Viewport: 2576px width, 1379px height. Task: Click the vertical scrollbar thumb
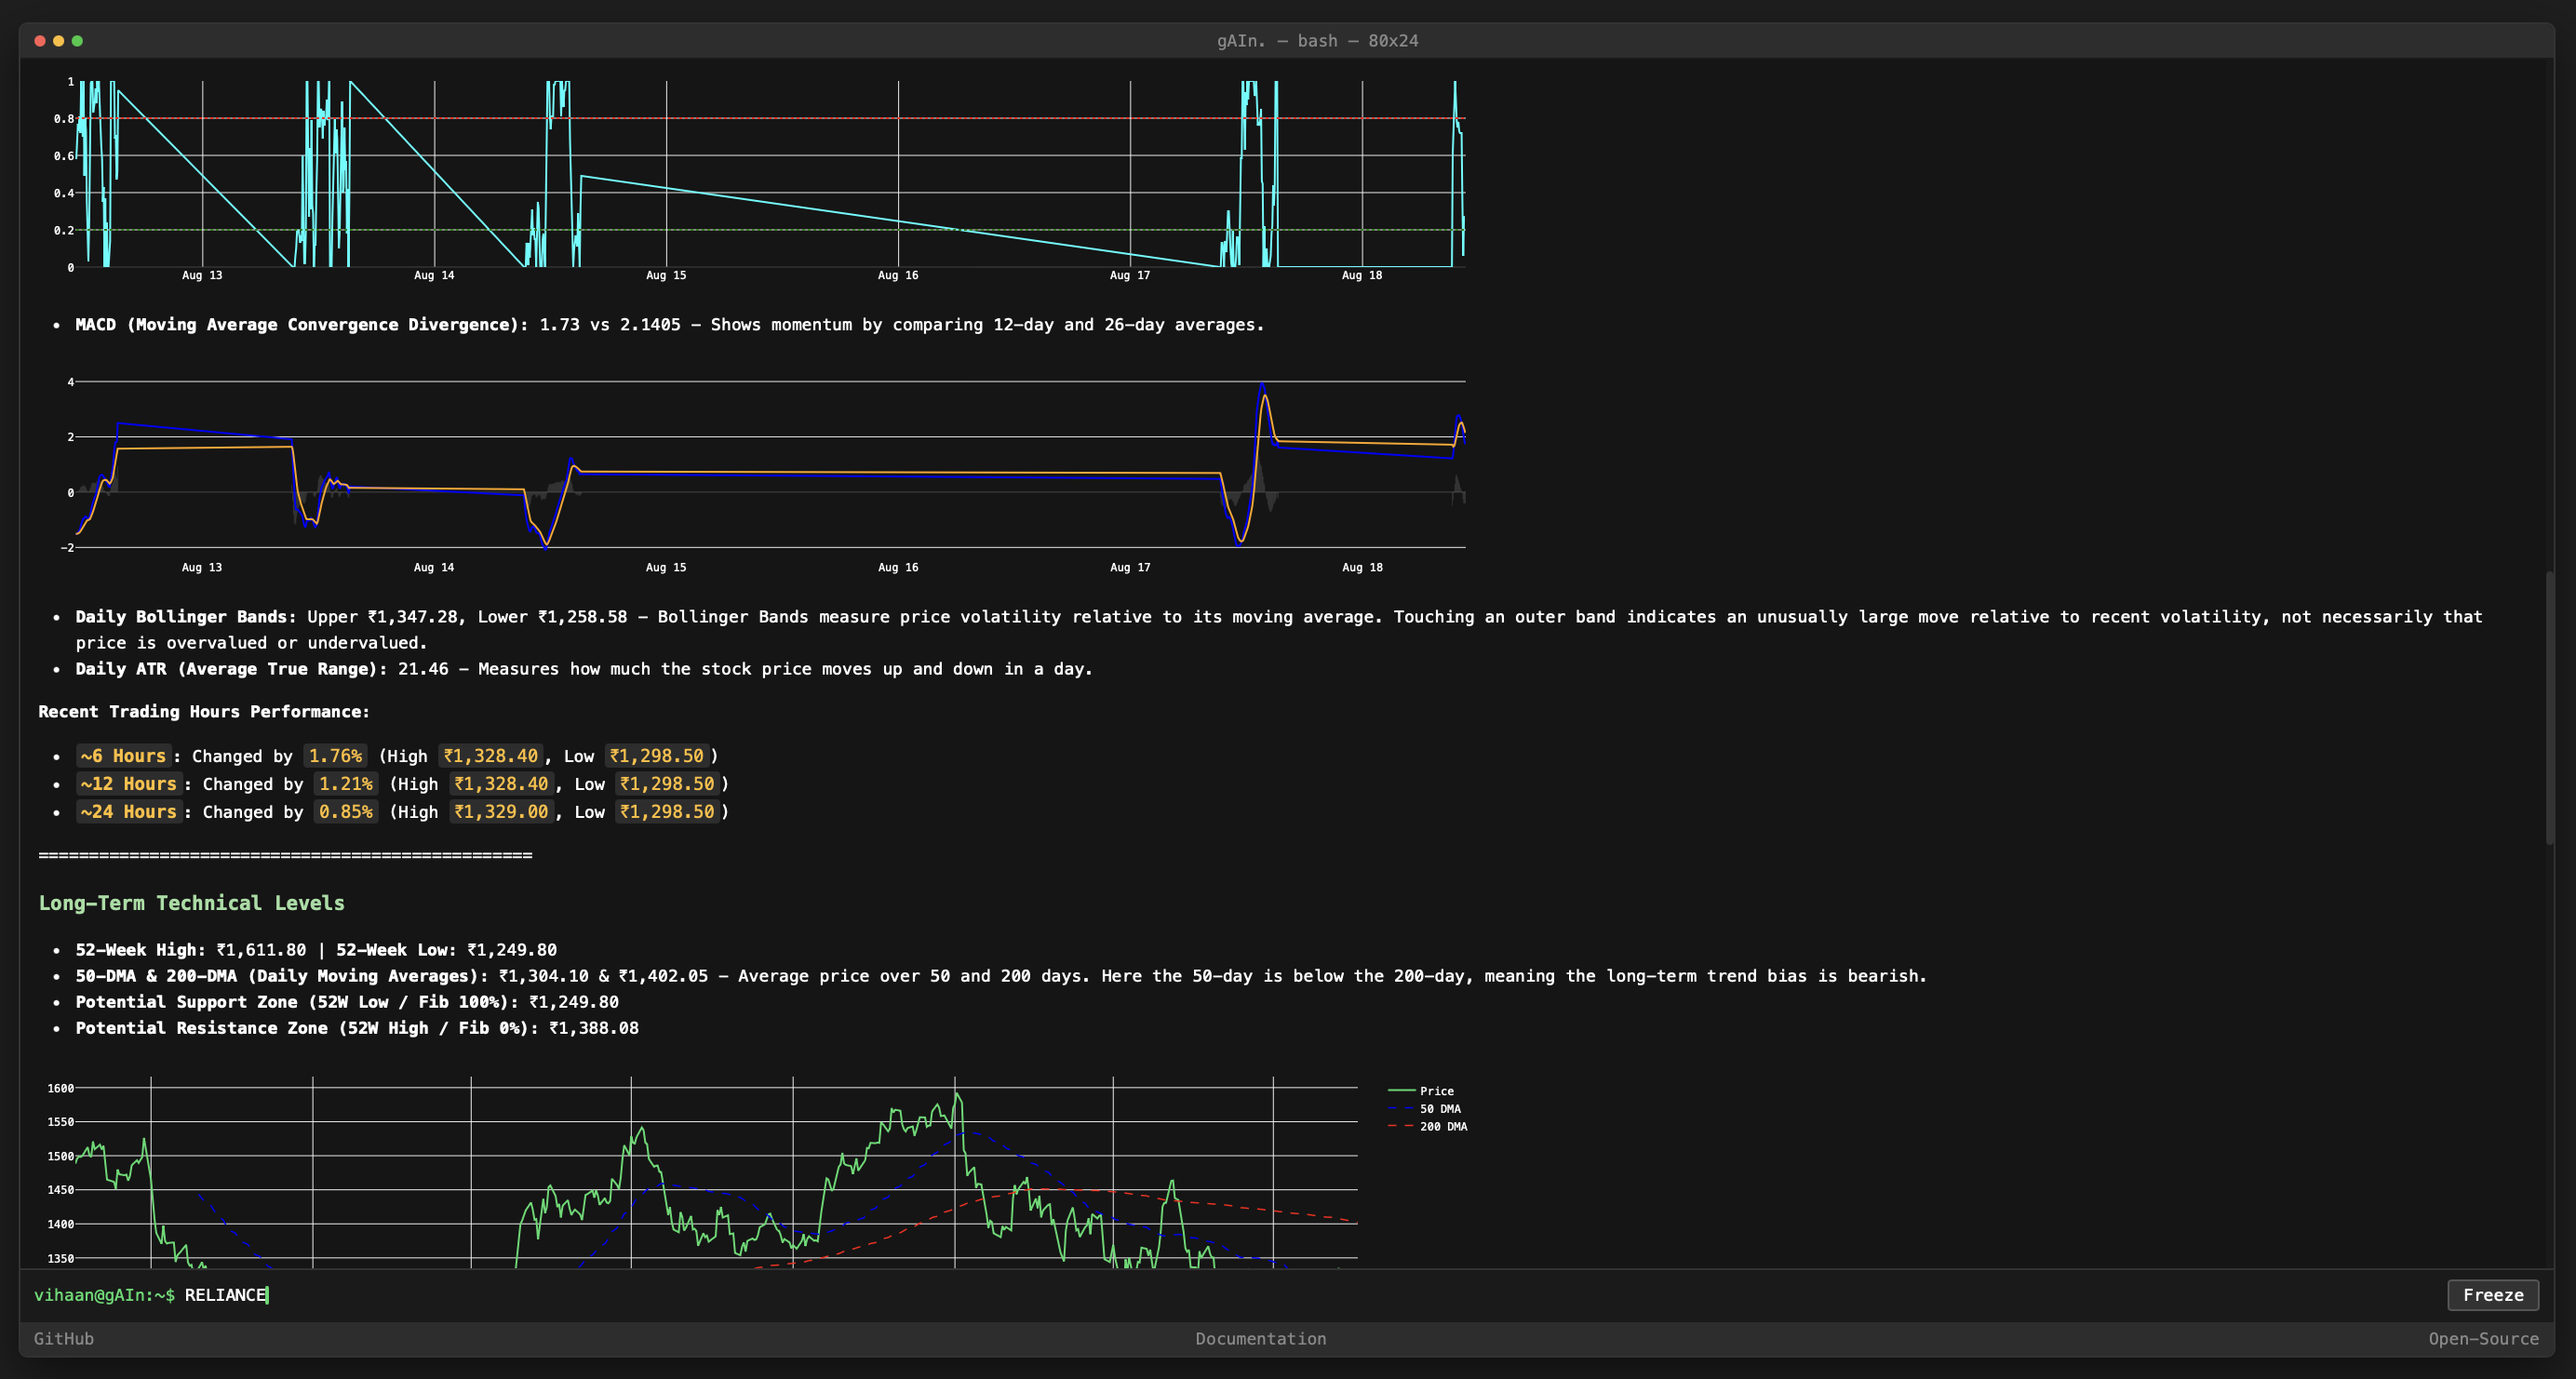2550,708
